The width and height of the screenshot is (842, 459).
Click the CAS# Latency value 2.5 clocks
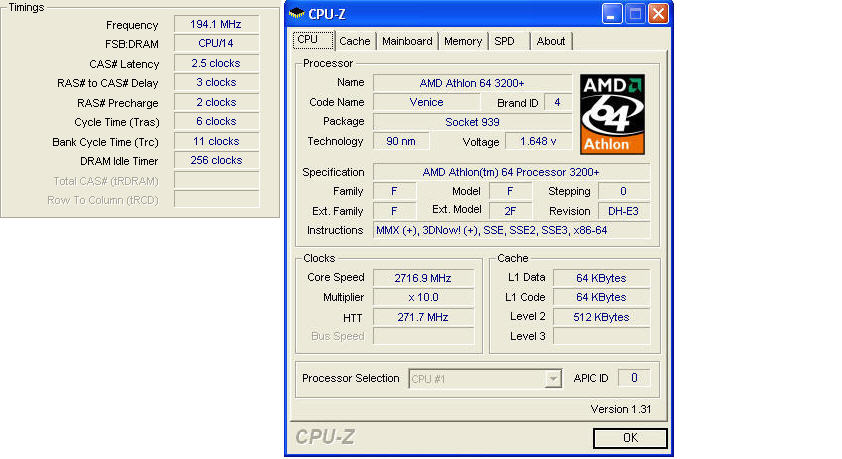(x=216, y=63)
